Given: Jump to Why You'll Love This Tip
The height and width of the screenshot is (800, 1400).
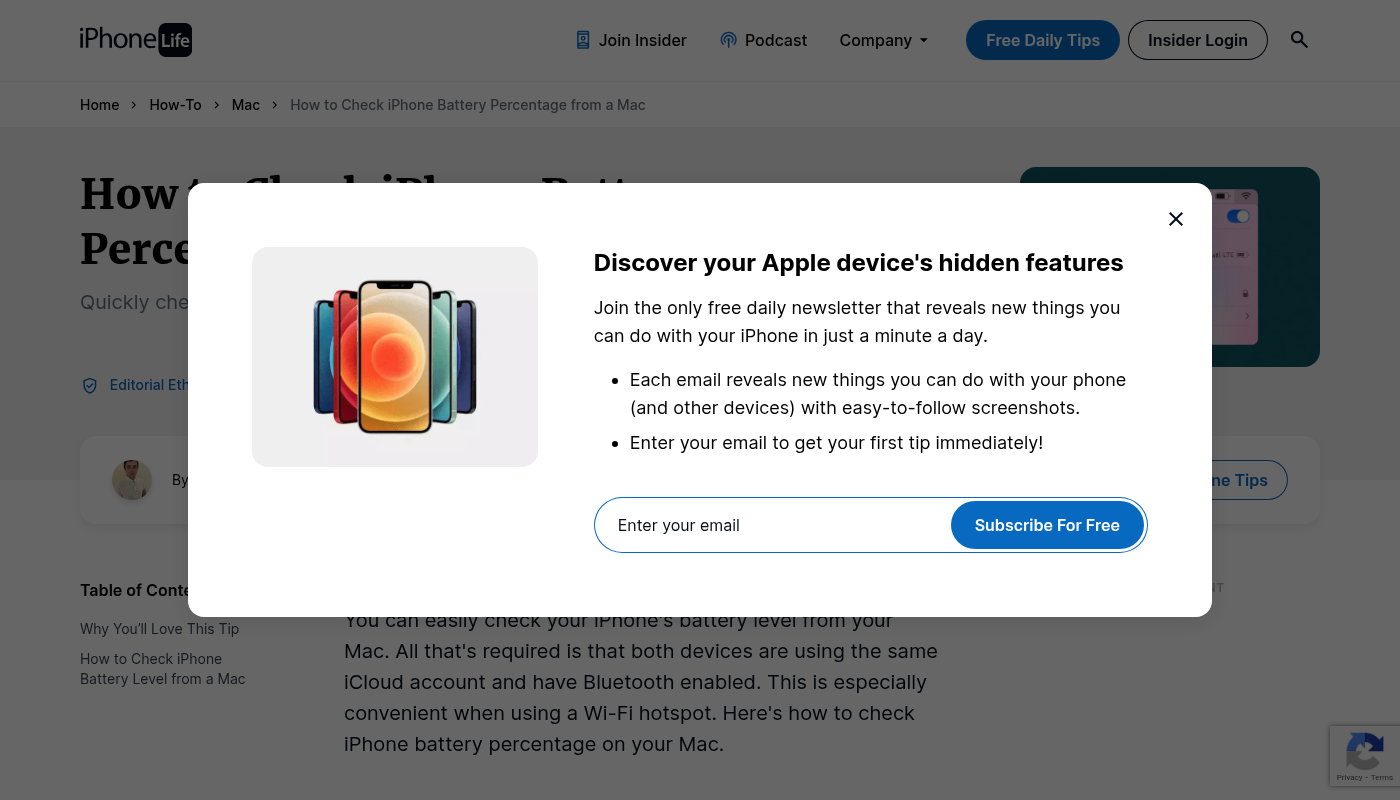Looking at the screenshot, I should point(160,629).
